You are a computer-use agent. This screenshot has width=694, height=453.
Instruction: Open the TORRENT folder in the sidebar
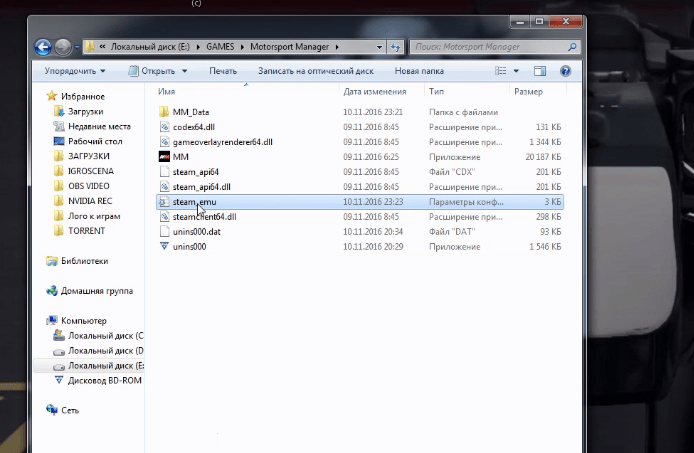pos(86,231)
